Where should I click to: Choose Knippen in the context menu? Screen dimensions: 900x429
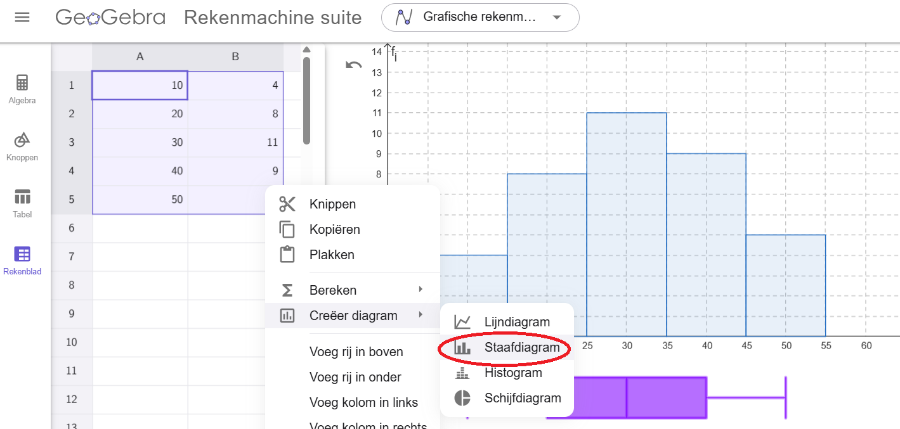(352, 204)
